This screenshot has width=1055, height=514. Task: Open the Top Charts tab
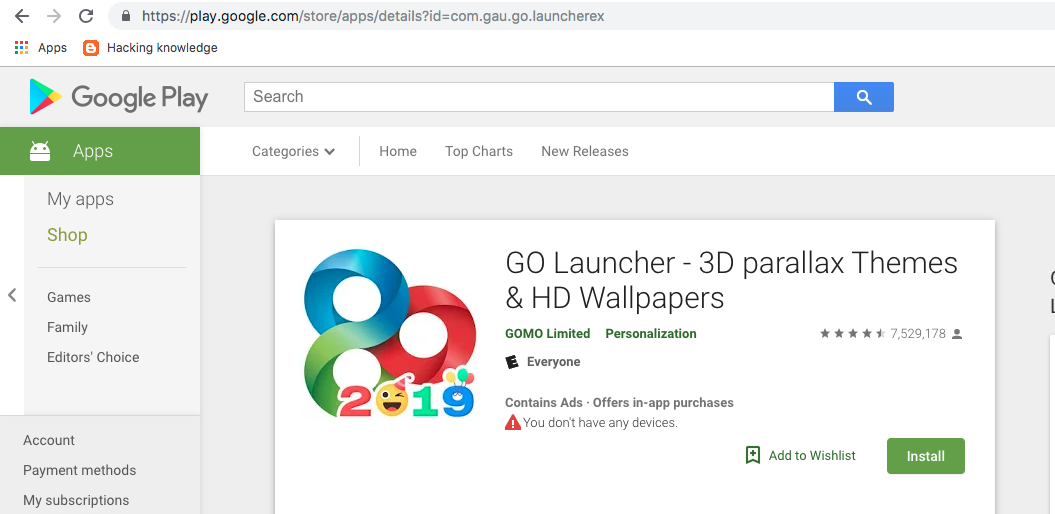tap(479, 151)
